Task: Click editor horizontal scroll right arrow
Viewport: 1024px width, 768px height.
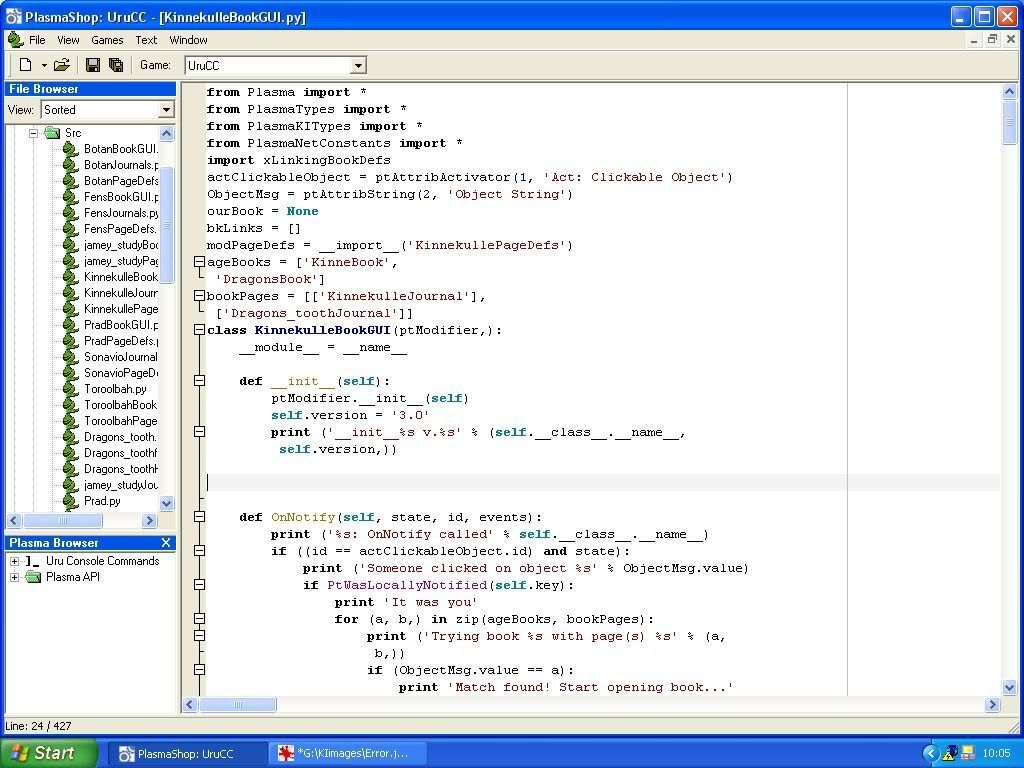Action: coord(992,705)
